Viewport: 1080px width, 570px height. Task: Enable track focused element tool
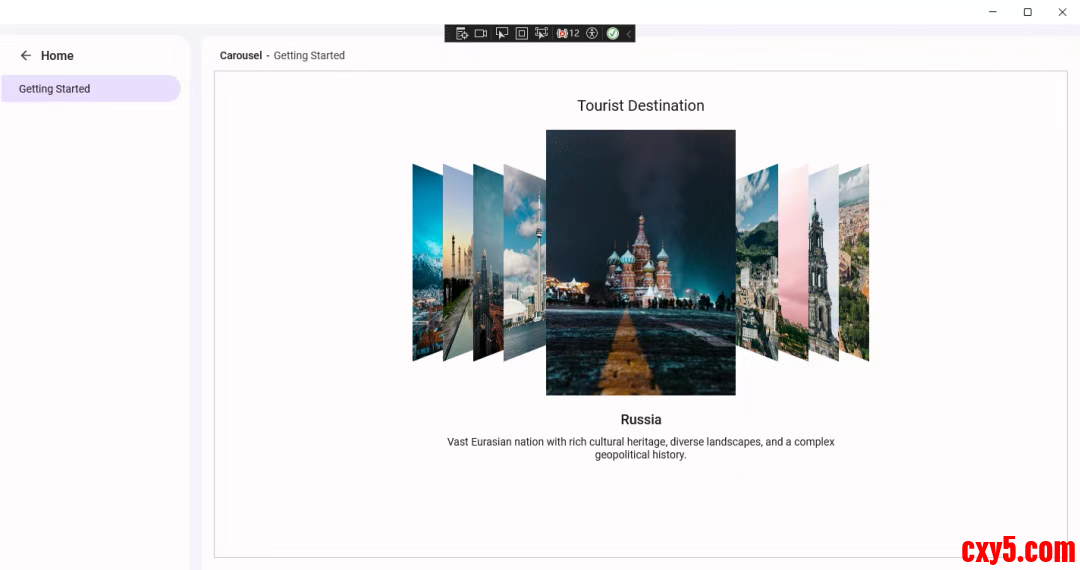tap(541, 33)
